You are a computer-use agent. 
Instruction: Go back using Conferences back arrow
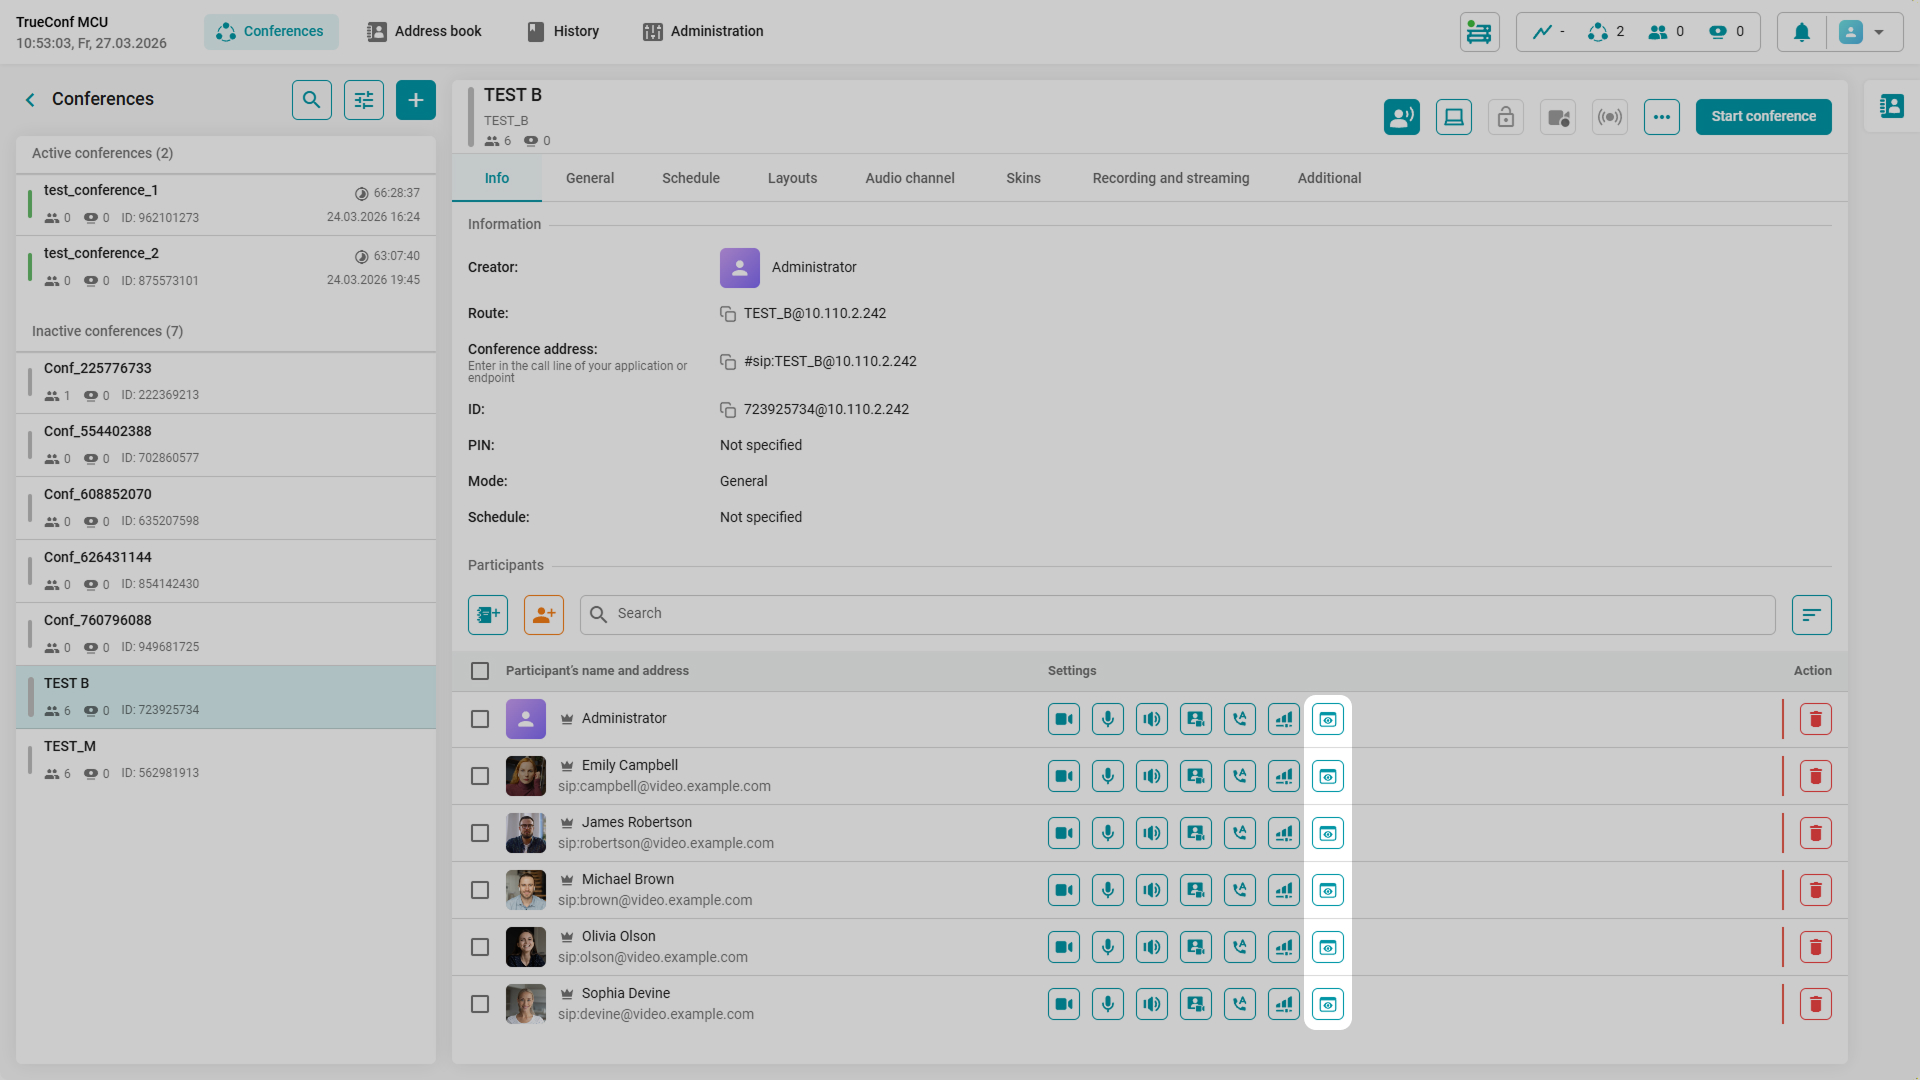pyautogui.click(x=30, y=99)
